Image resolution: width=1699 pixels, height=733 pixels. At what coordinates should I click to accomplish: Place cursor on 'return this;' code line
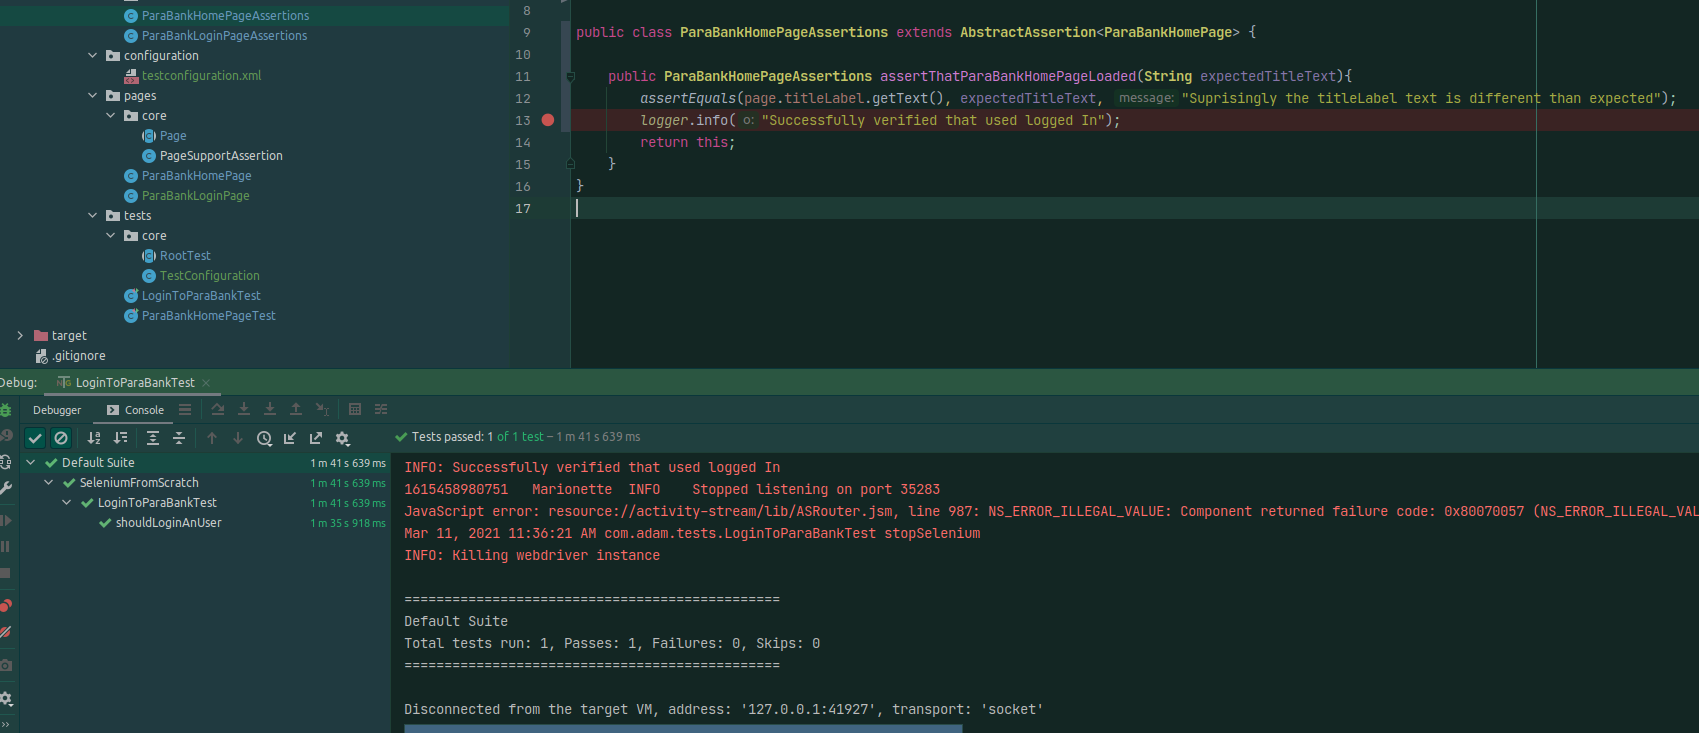(x=687, y=143)
